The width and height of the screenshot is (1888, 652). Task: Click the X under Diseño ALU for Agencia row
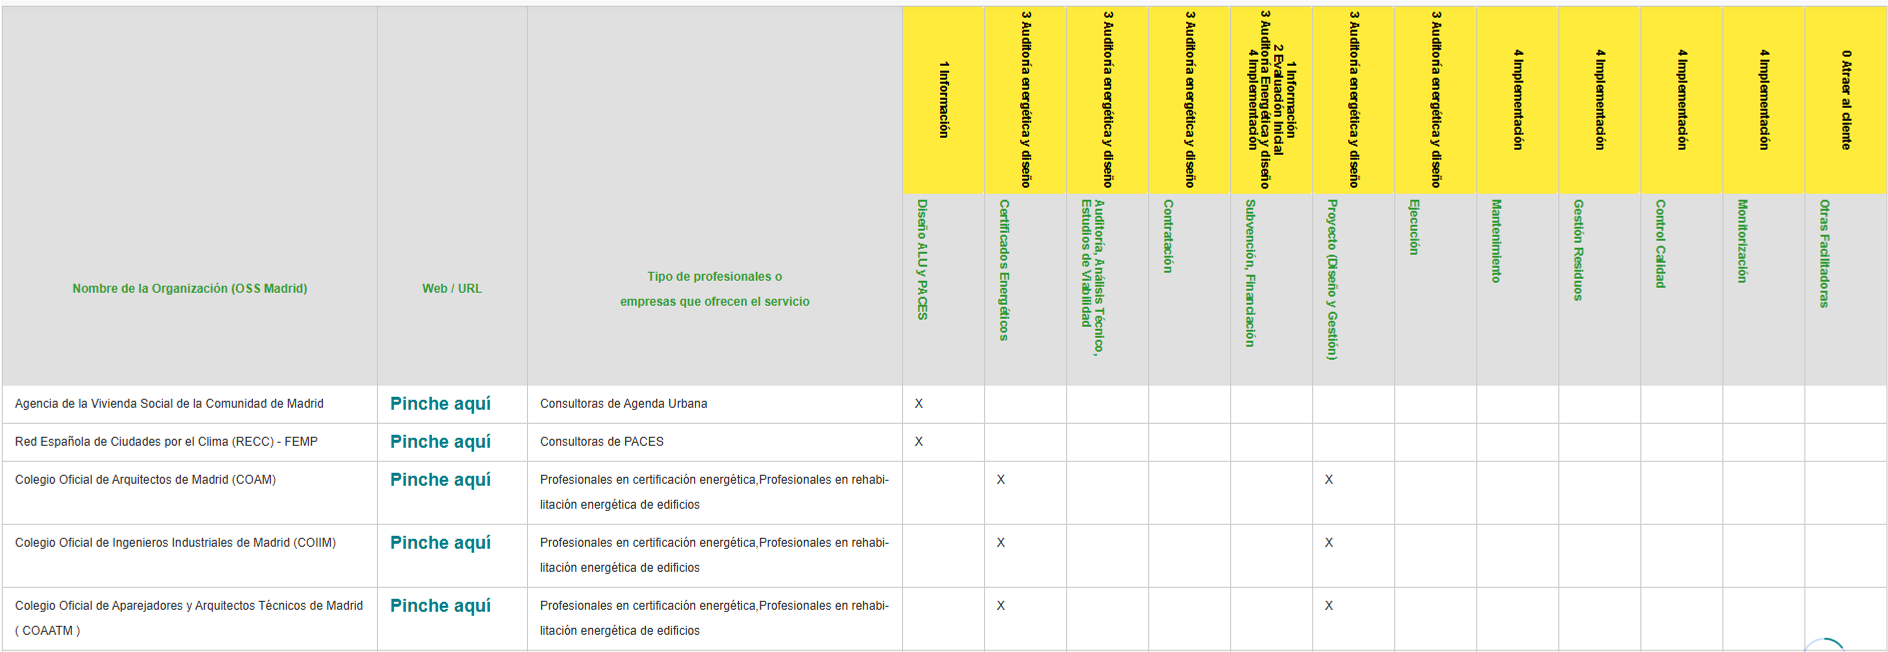919,404
